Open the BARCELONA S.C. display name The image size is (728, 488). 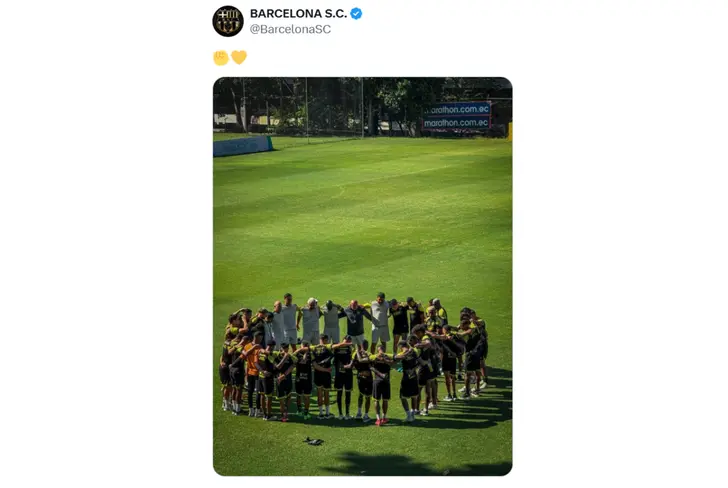click(x=299, y=13)
